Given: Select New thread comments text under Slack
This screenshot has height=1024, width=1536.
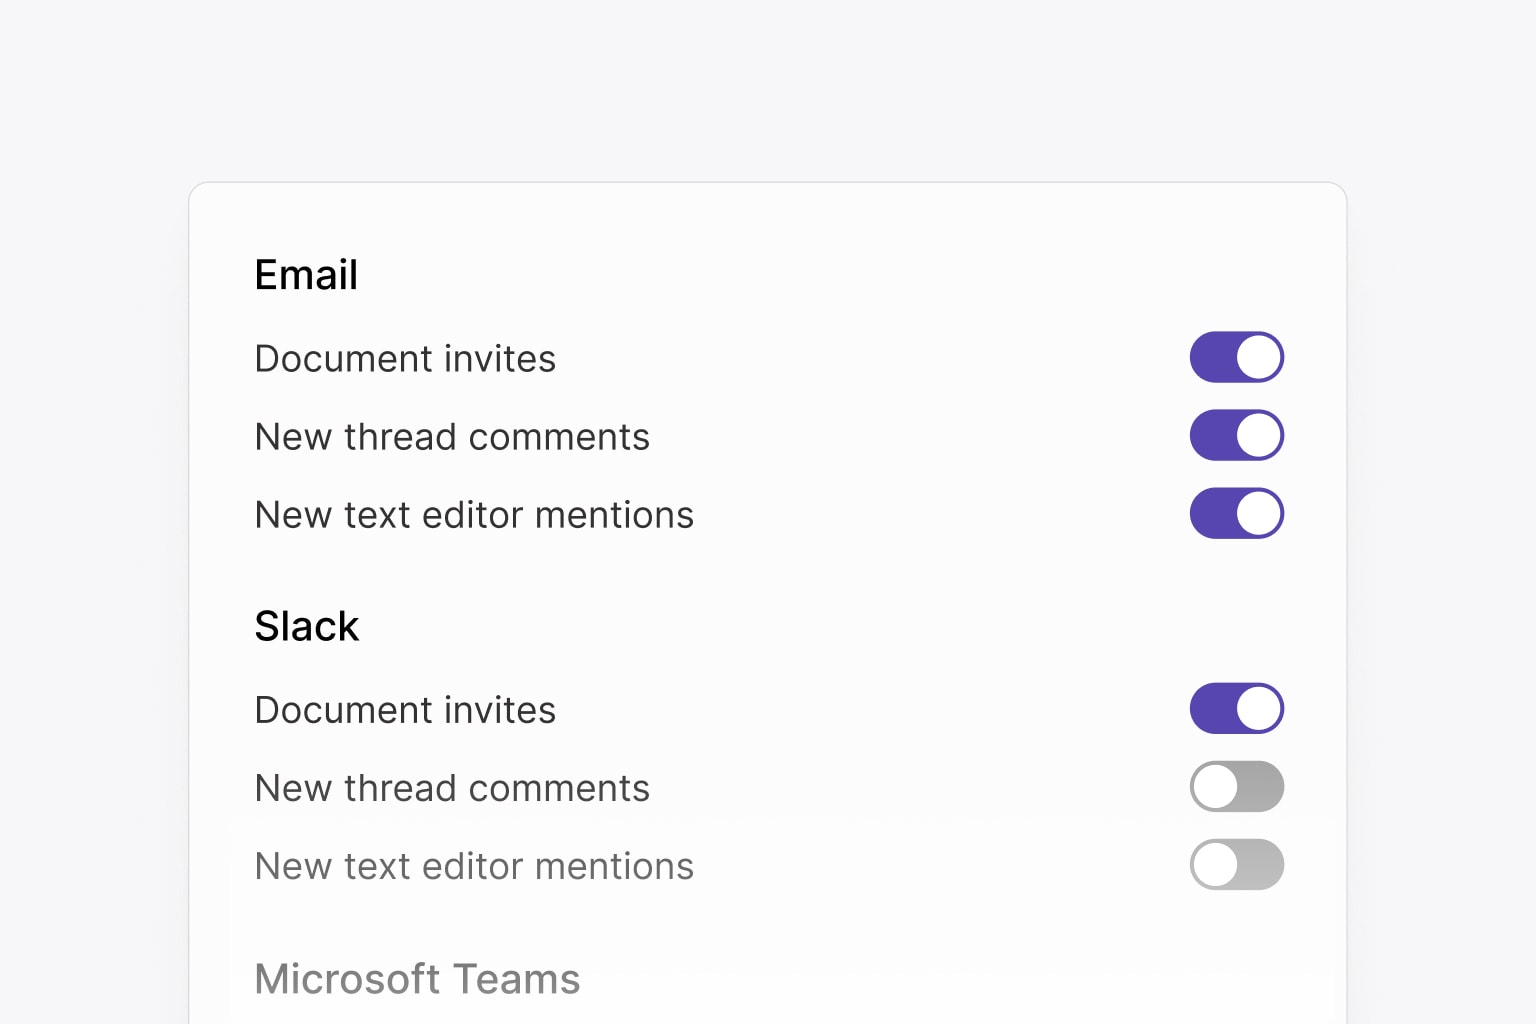Looking at the screenshot, I should pyautogui.click(x=452, y=788).
